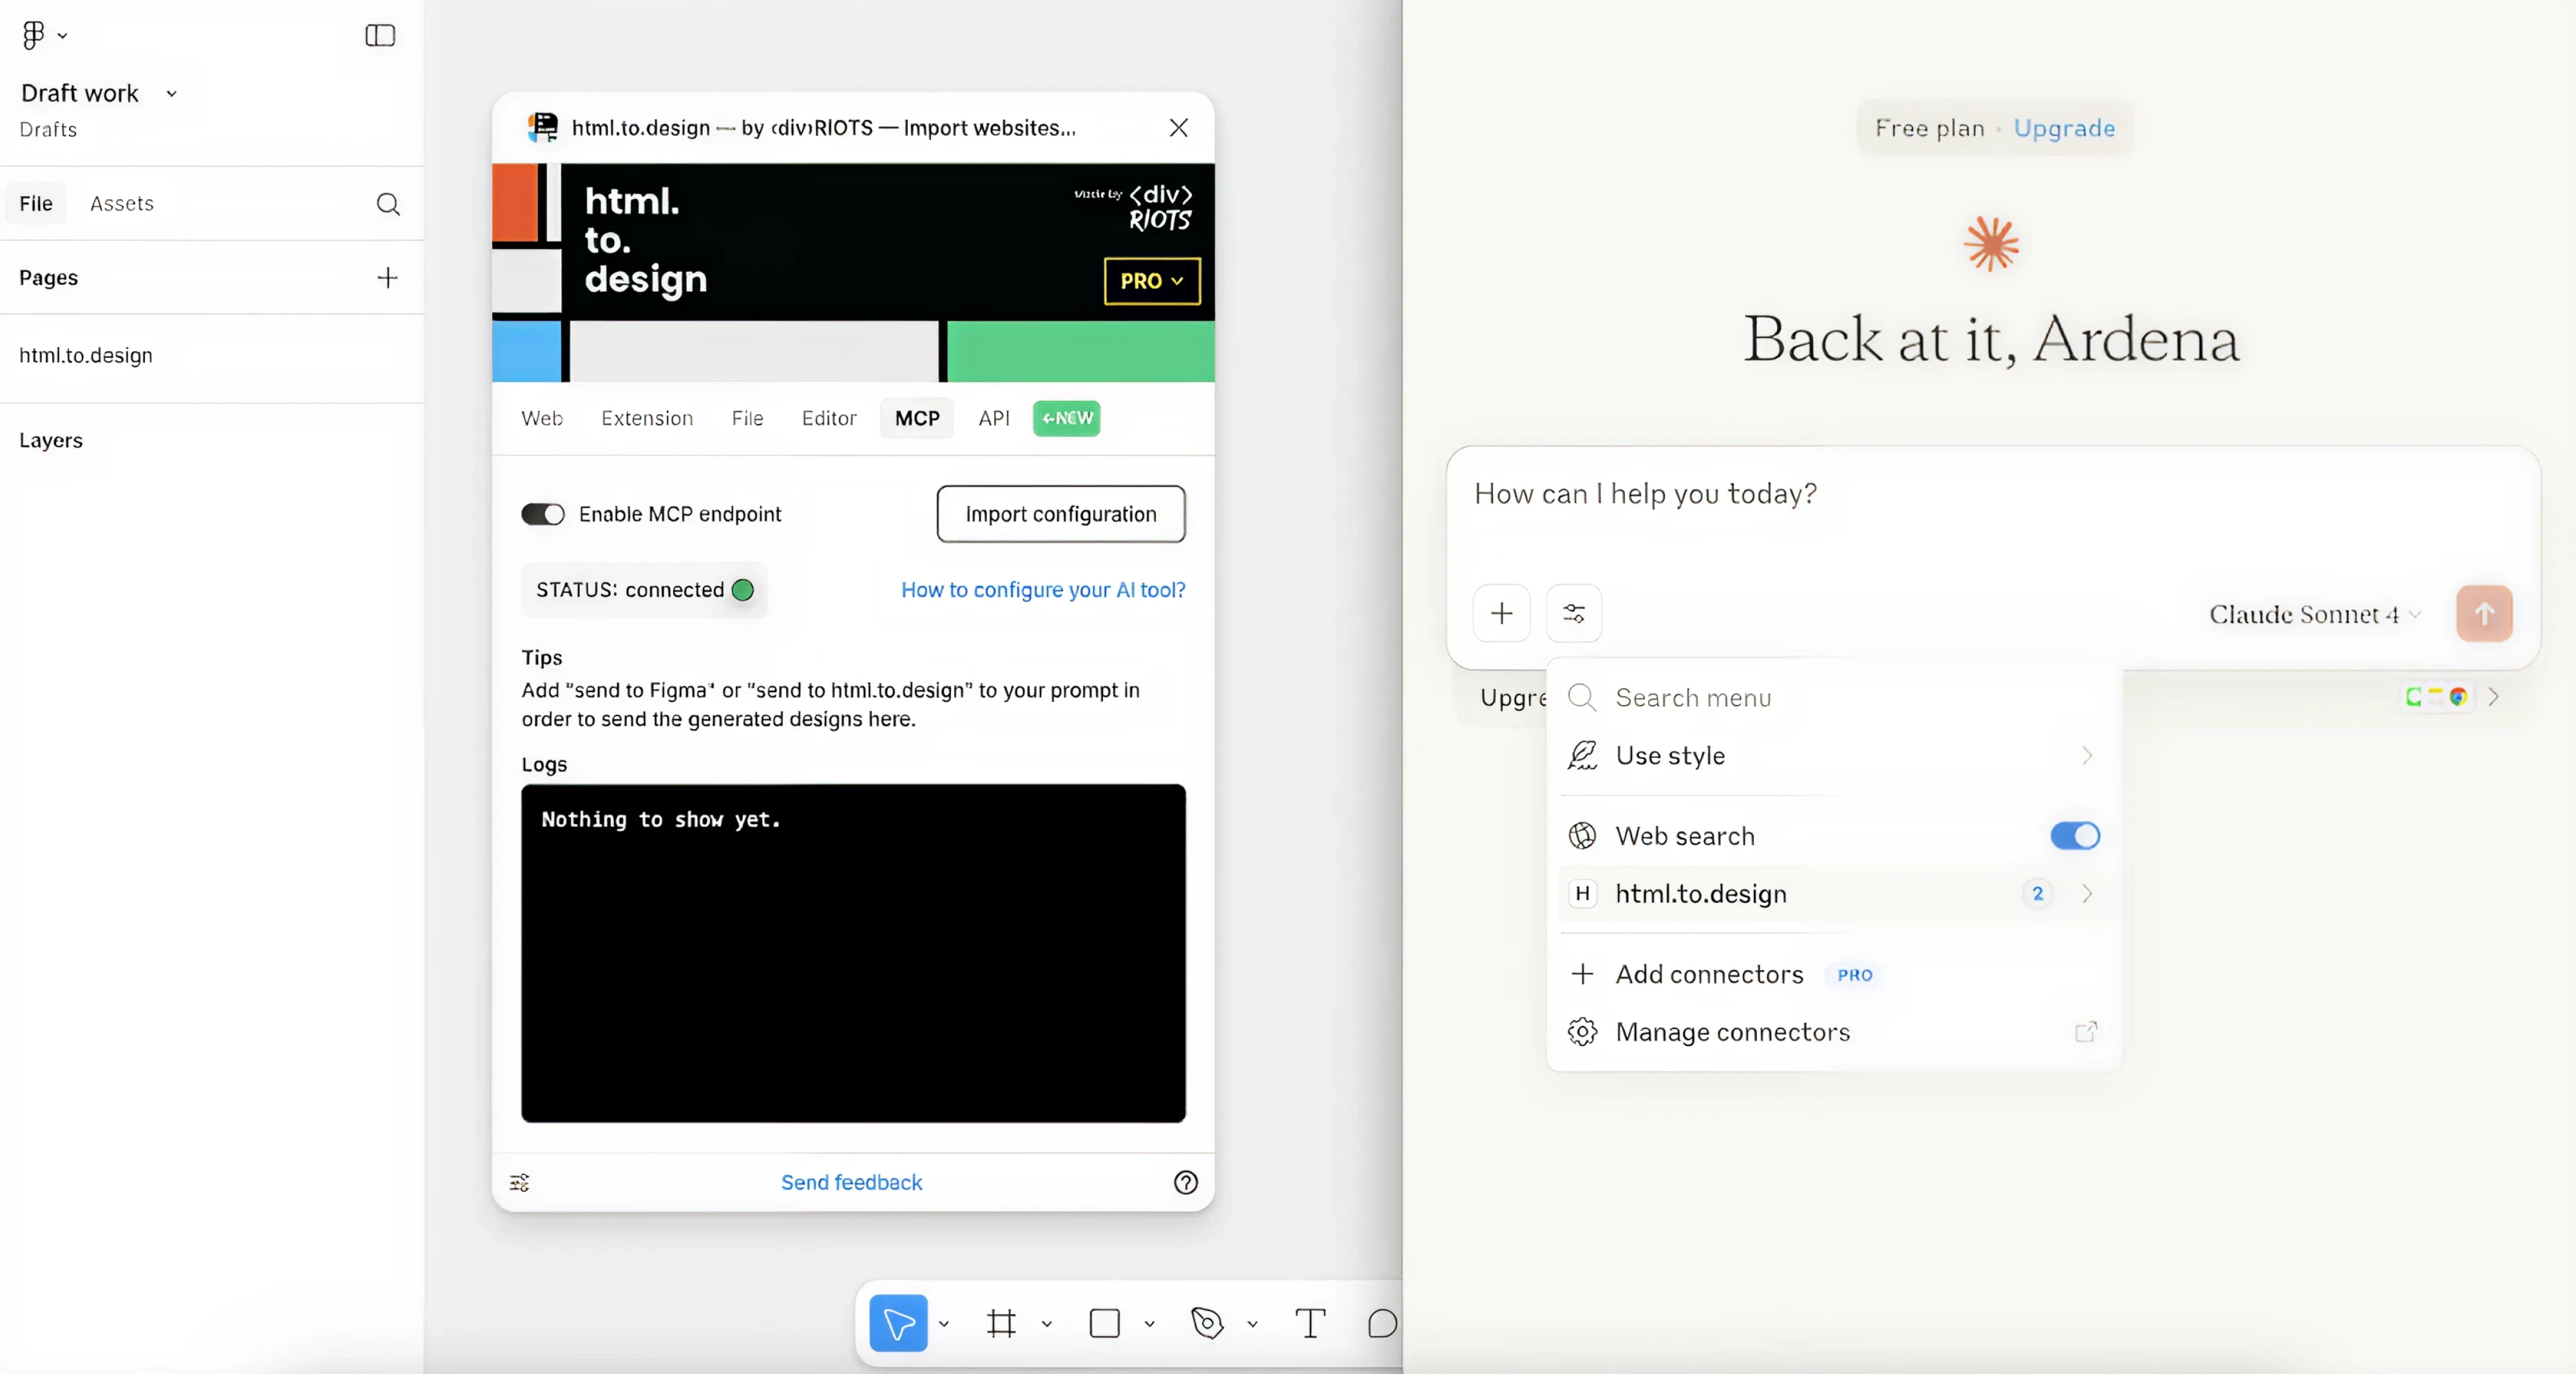
Task: Click Add connectors menu entry
Action: (1834, 973)
